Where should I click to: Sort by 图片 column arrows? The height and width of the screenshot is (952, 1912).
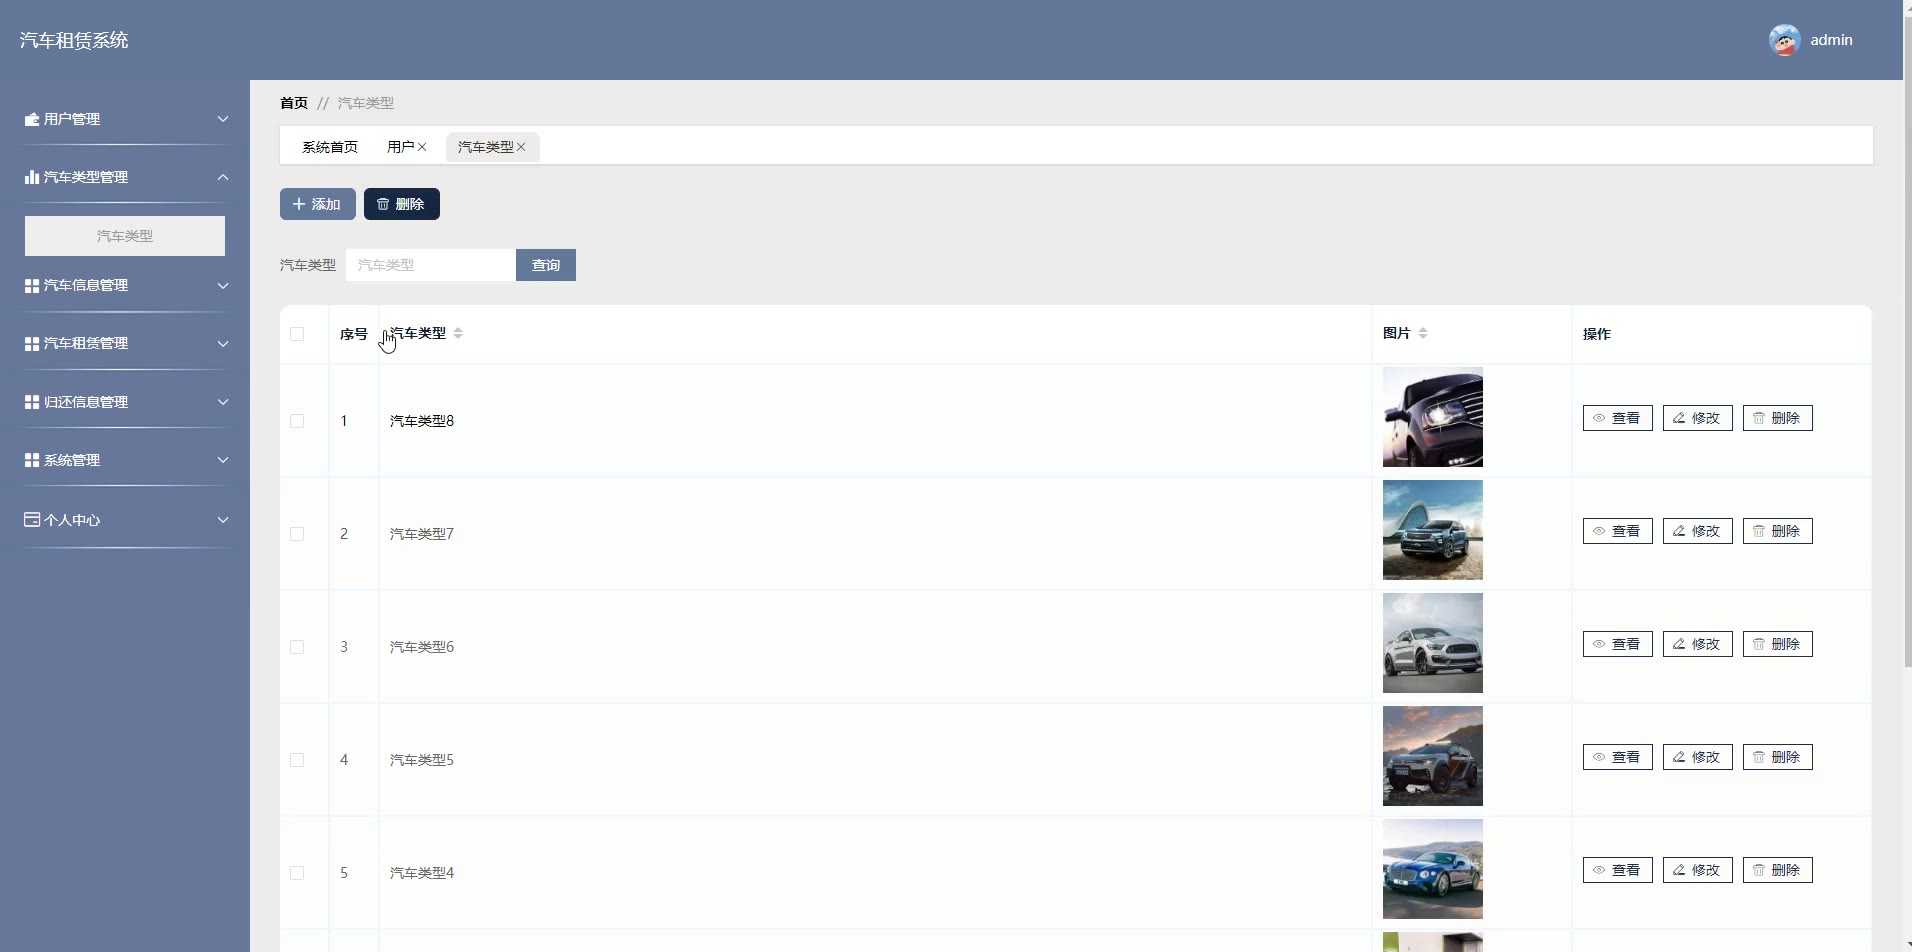point(1423,333)
